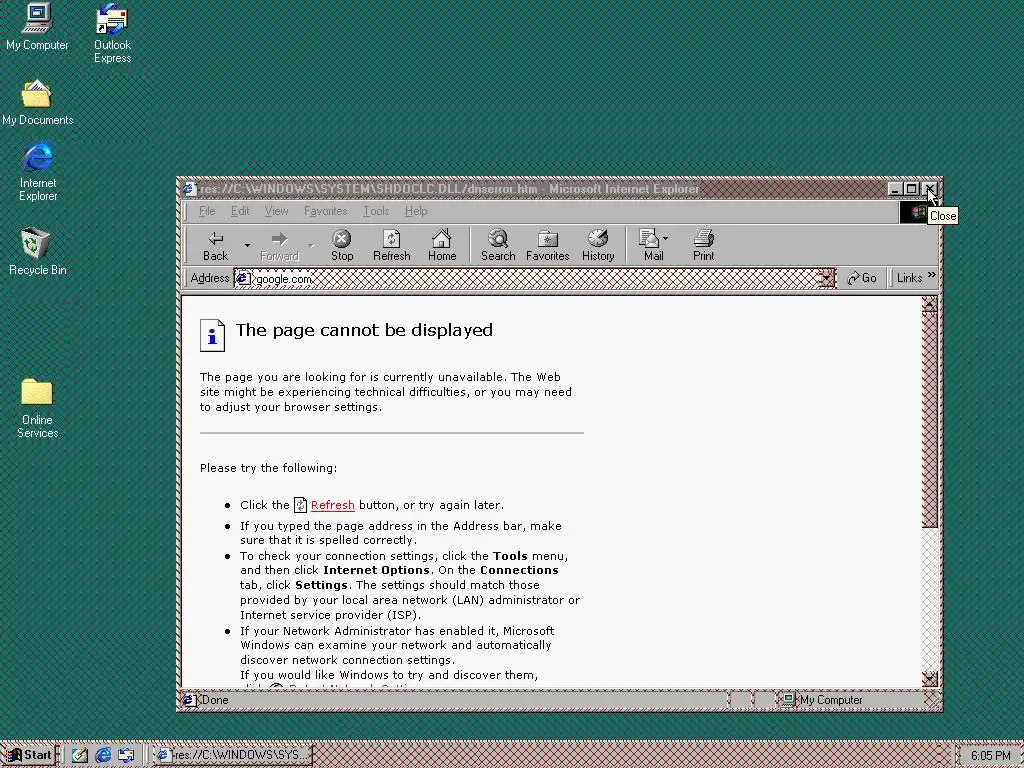
Task: Click the Done status bar text
Action: [x=215, y=700]
